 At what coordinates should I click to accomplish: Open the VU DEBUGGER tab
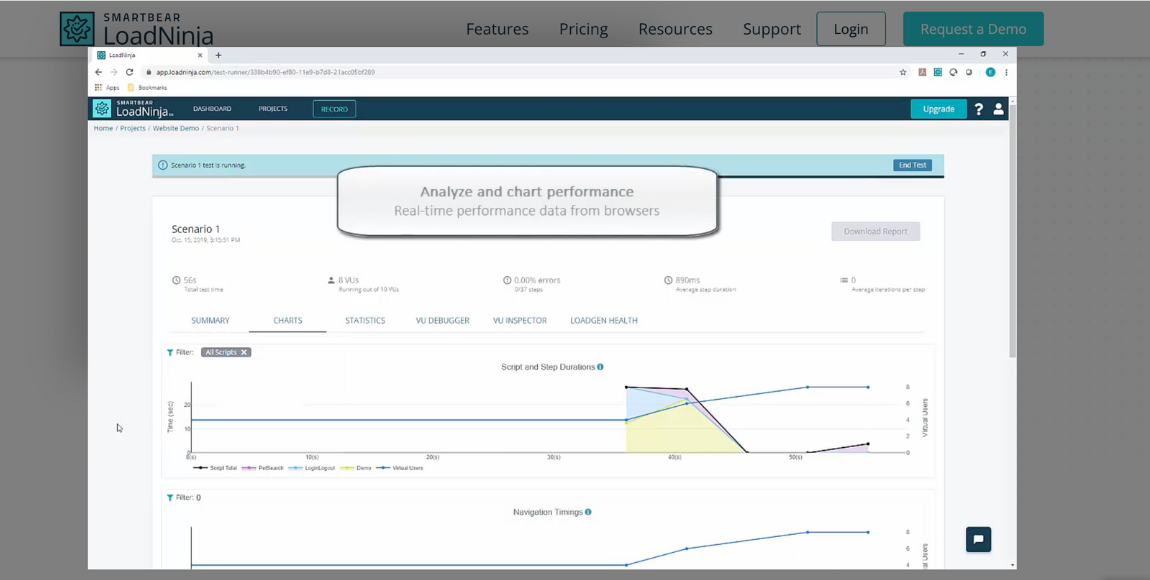tap(442, 320)
